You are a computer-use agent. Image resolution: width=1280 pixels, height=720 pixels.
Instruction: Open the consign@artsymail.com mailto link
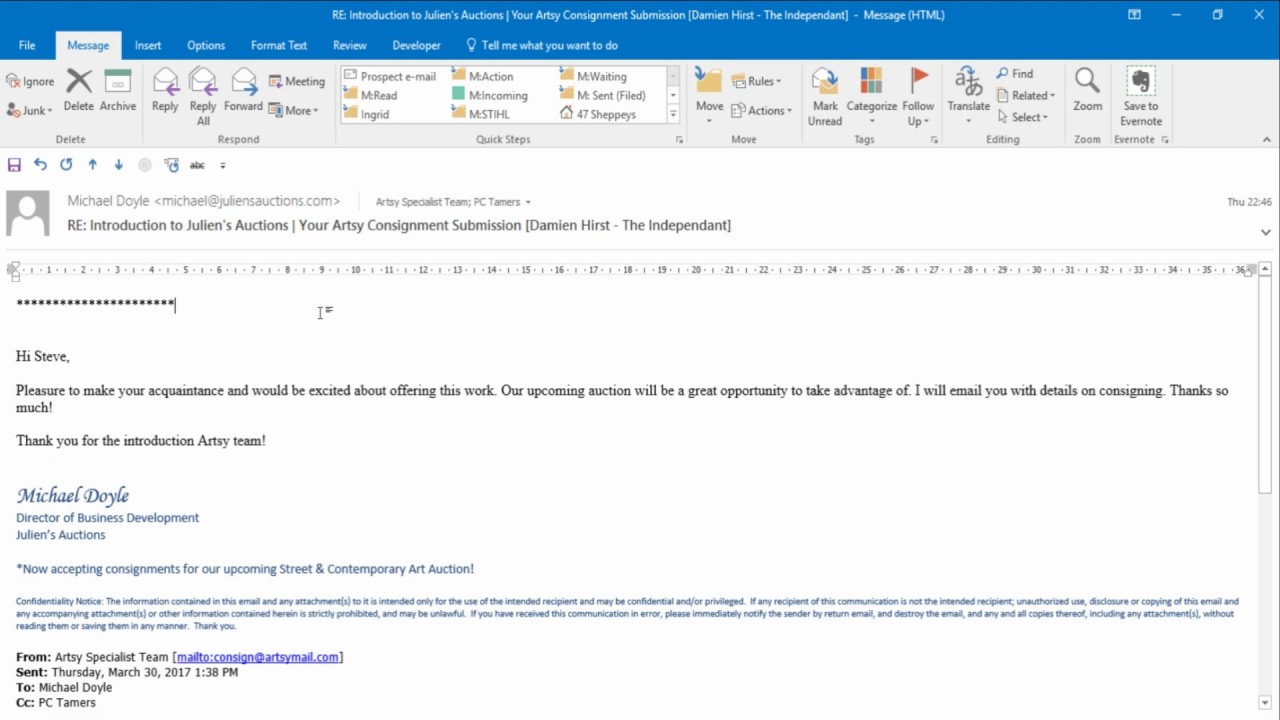(x=257, y=657)
